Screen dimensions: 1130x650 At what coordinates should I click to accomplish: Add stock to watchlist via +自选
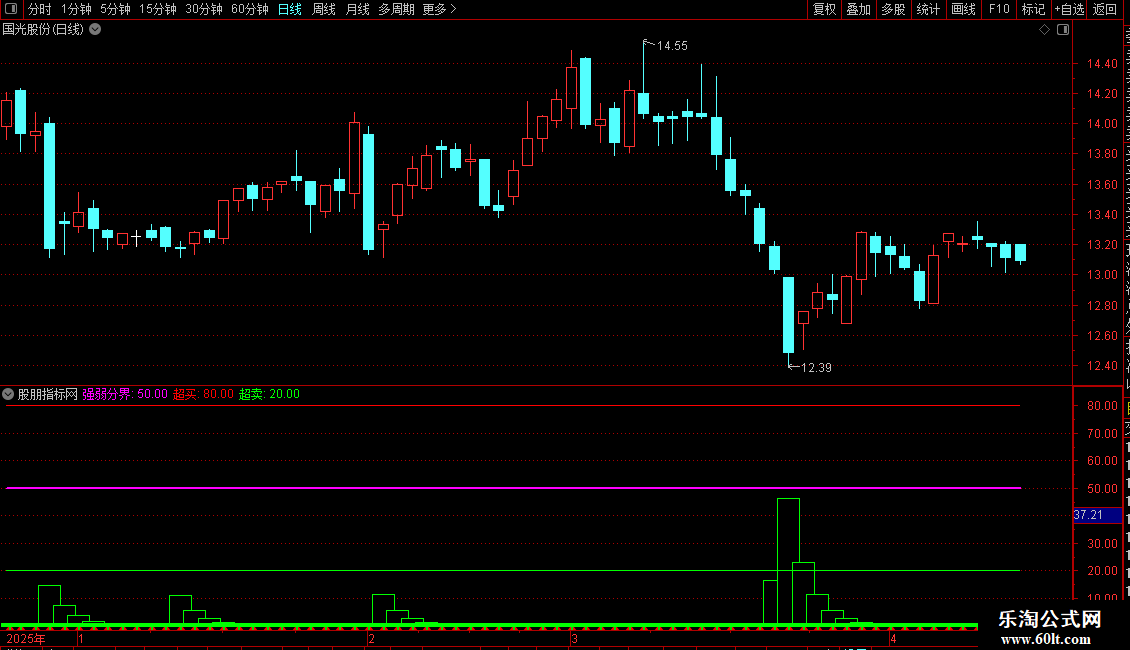pos(1069,9)
